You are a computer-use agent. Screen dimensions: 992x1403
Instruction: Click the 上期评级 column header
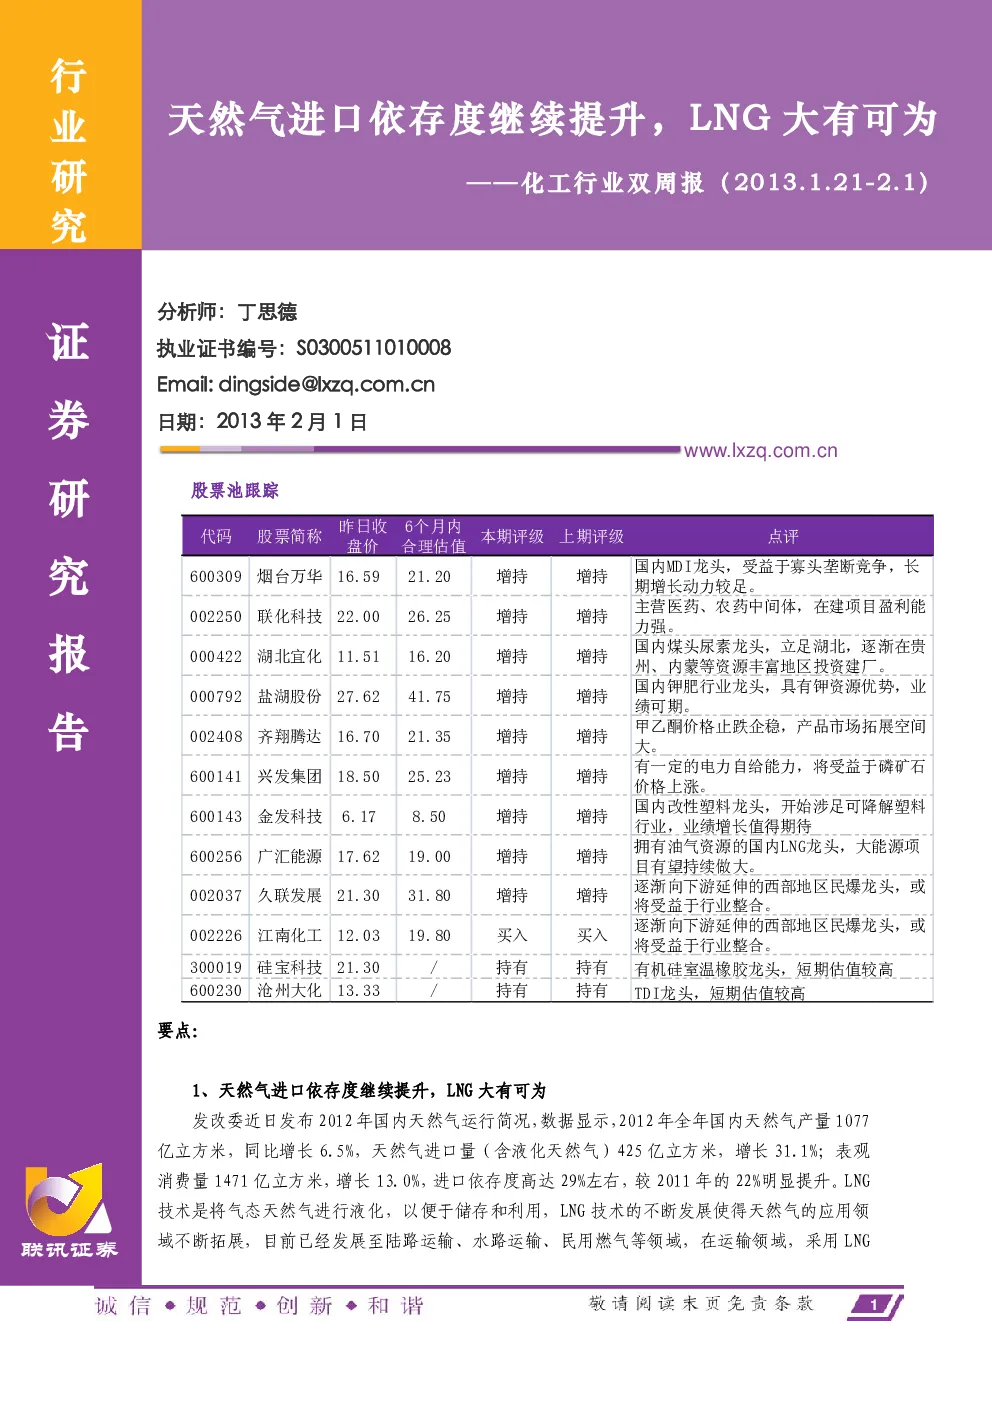[x=591, y=536]
